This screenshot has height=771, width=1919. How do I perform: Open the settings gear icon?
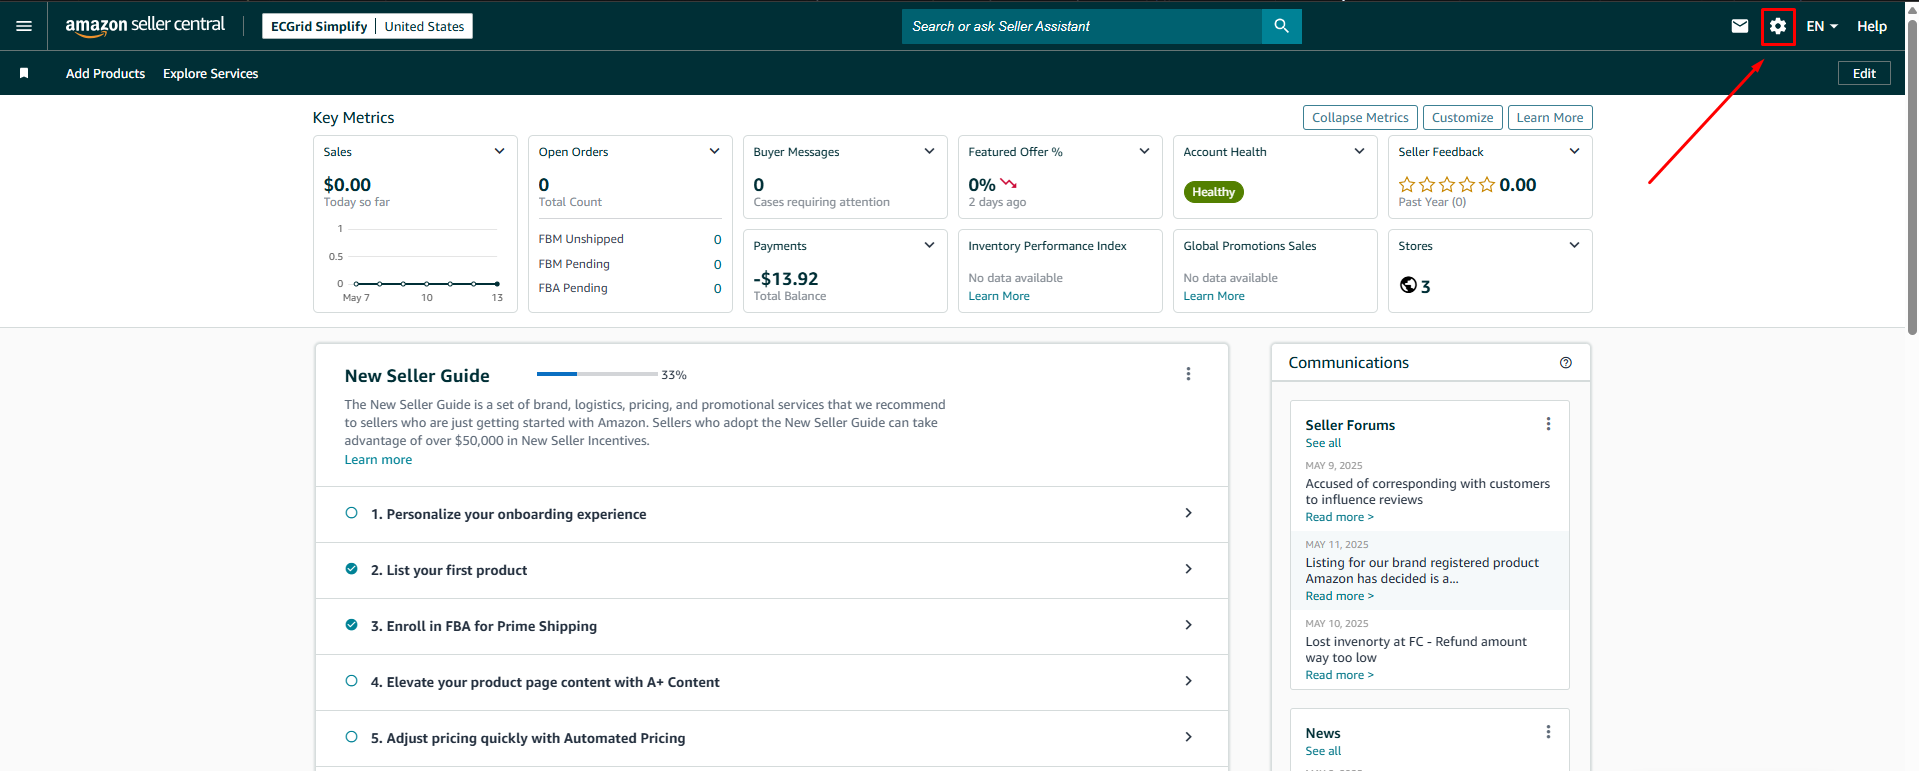pyautogui.click(x=1778, y=26)
